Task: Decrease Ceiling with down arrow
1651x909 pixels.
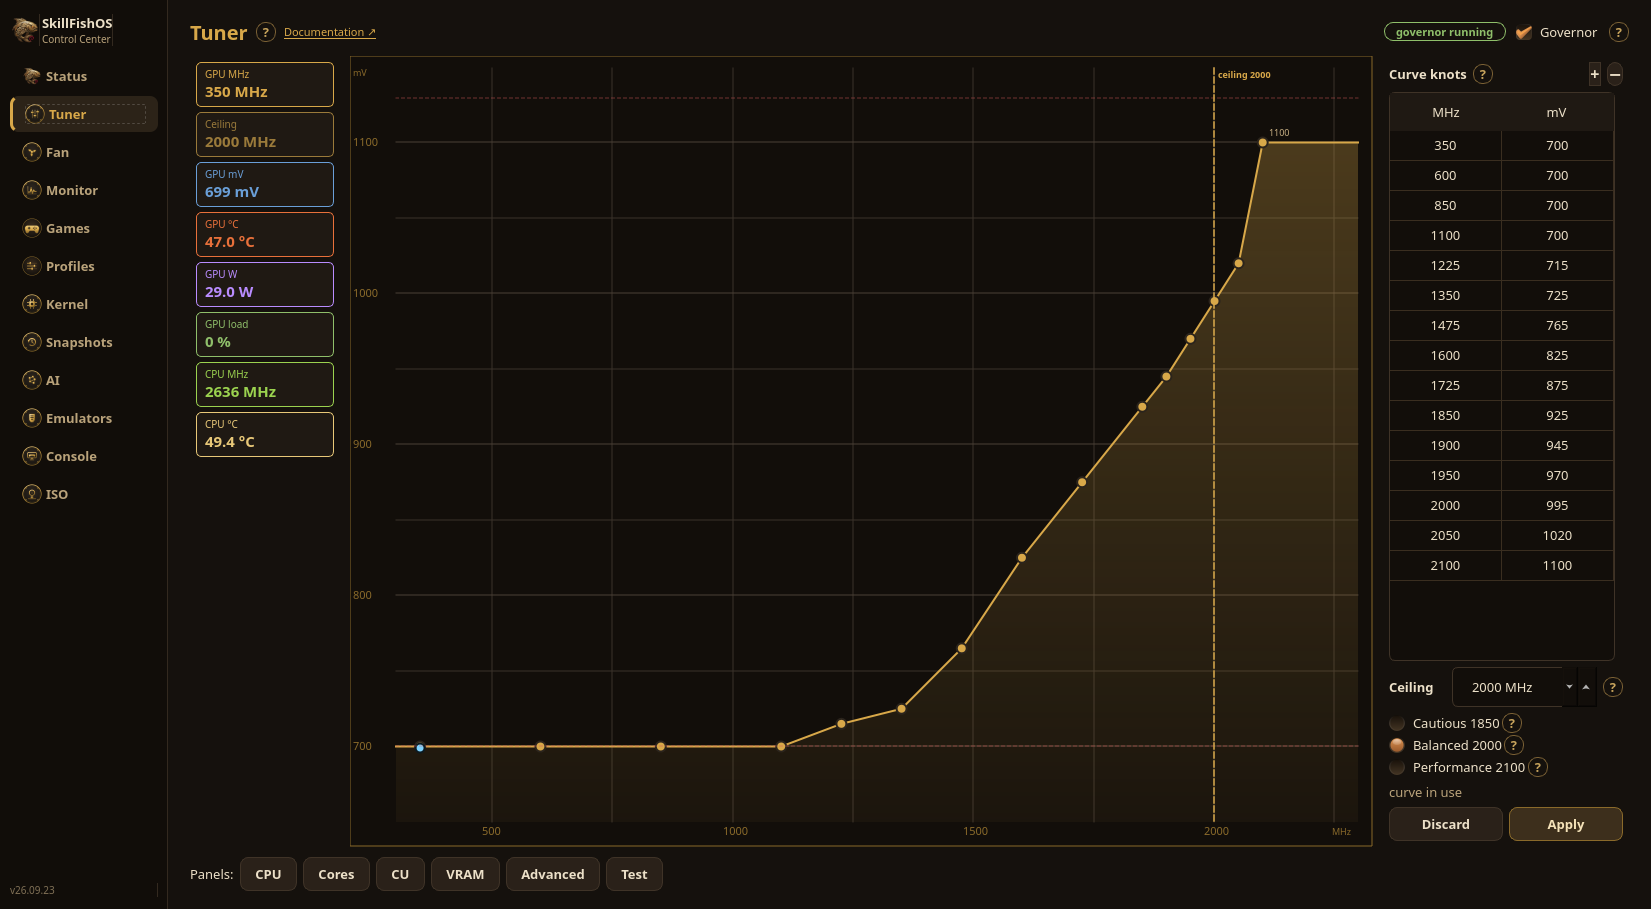Action: 1569,687
